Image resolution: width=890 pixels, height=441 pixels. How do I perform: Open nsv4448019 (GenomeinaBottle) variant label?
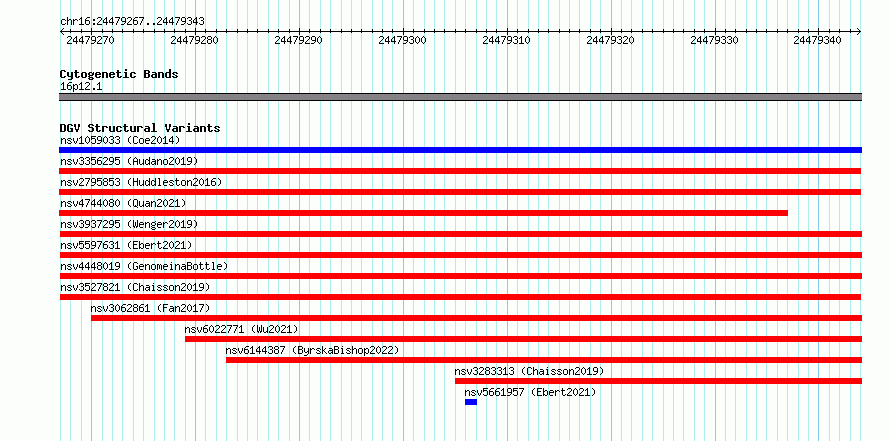144,266
